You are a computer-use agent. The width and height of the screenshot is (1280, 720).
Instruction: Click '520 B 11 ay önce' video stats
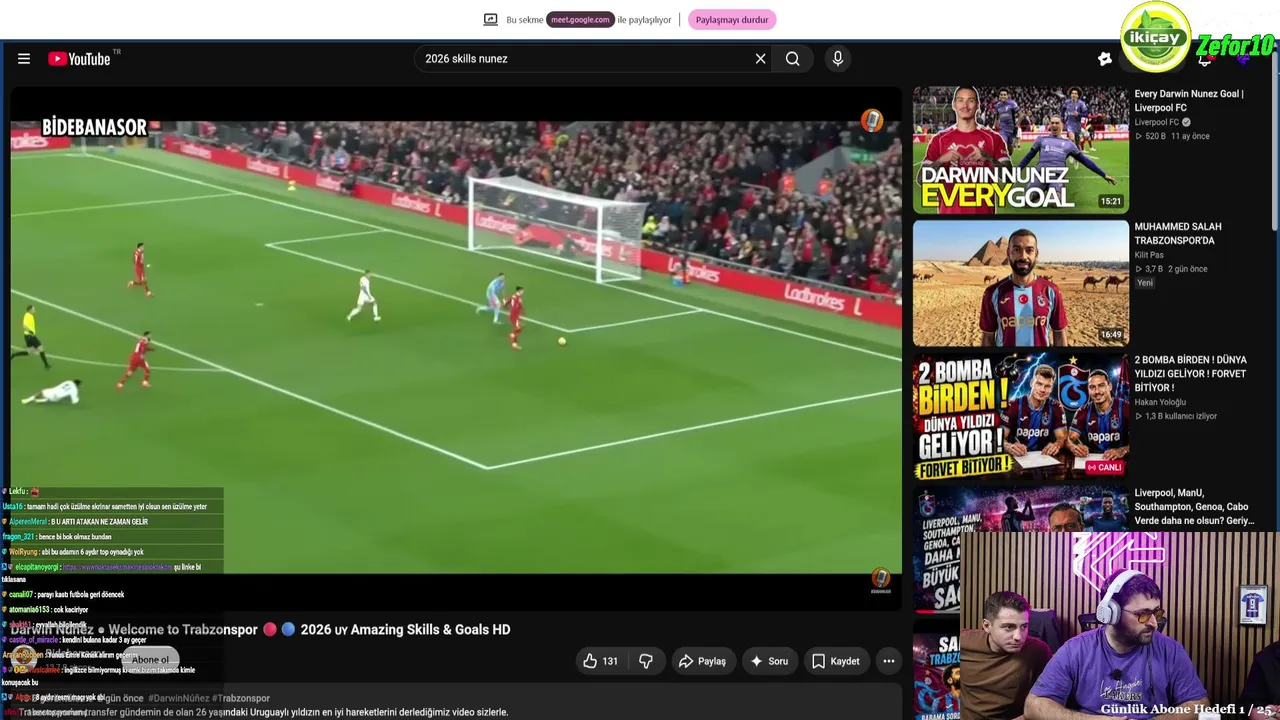1172,136
